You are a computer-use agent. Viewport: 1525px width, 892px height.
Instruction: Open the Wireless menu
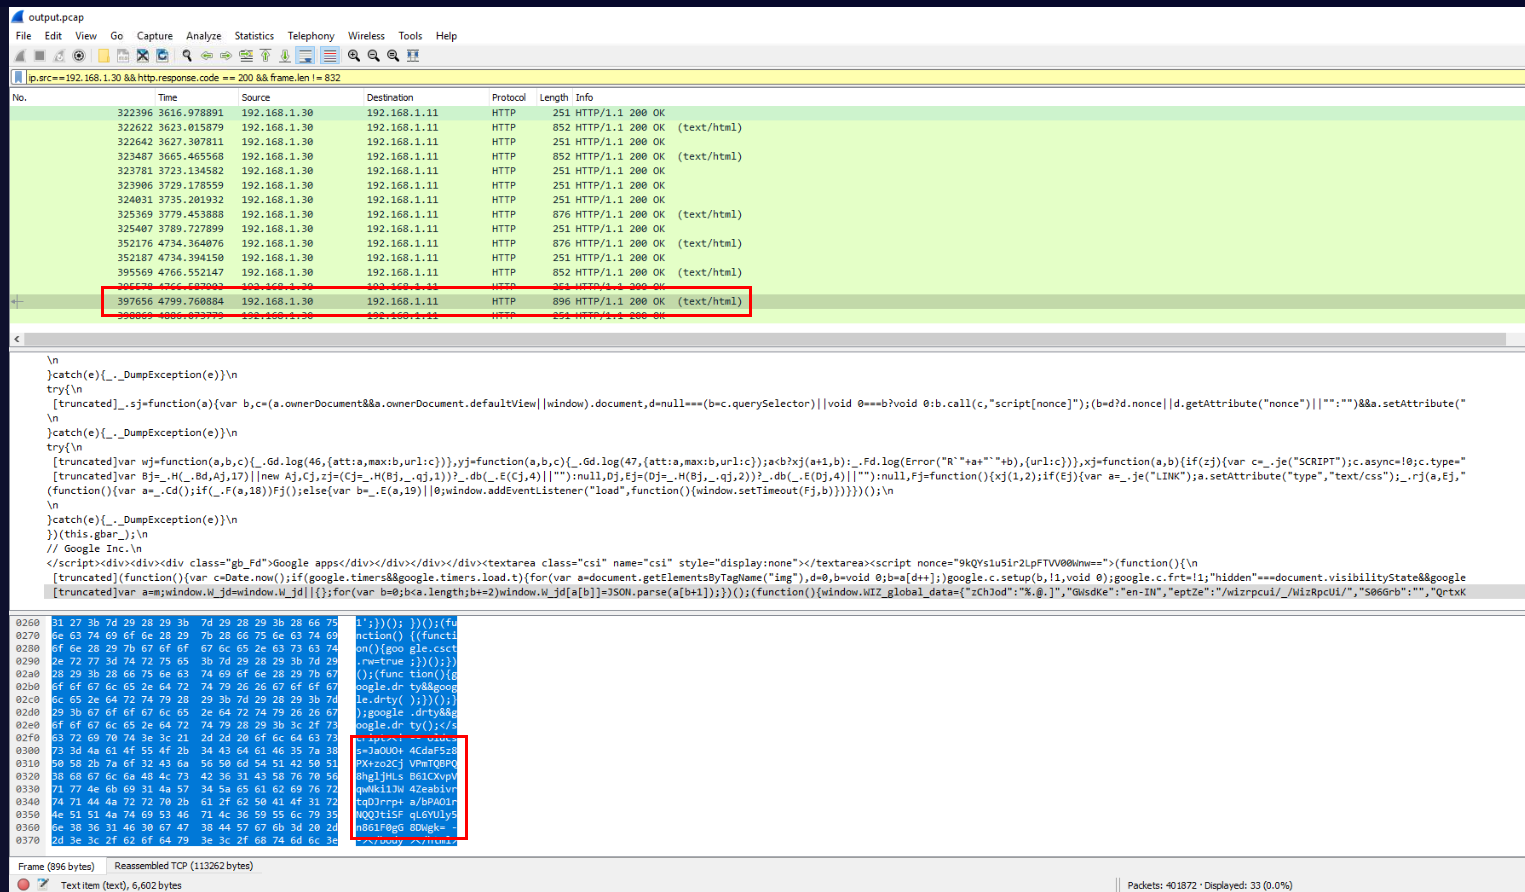coord(366,36)
